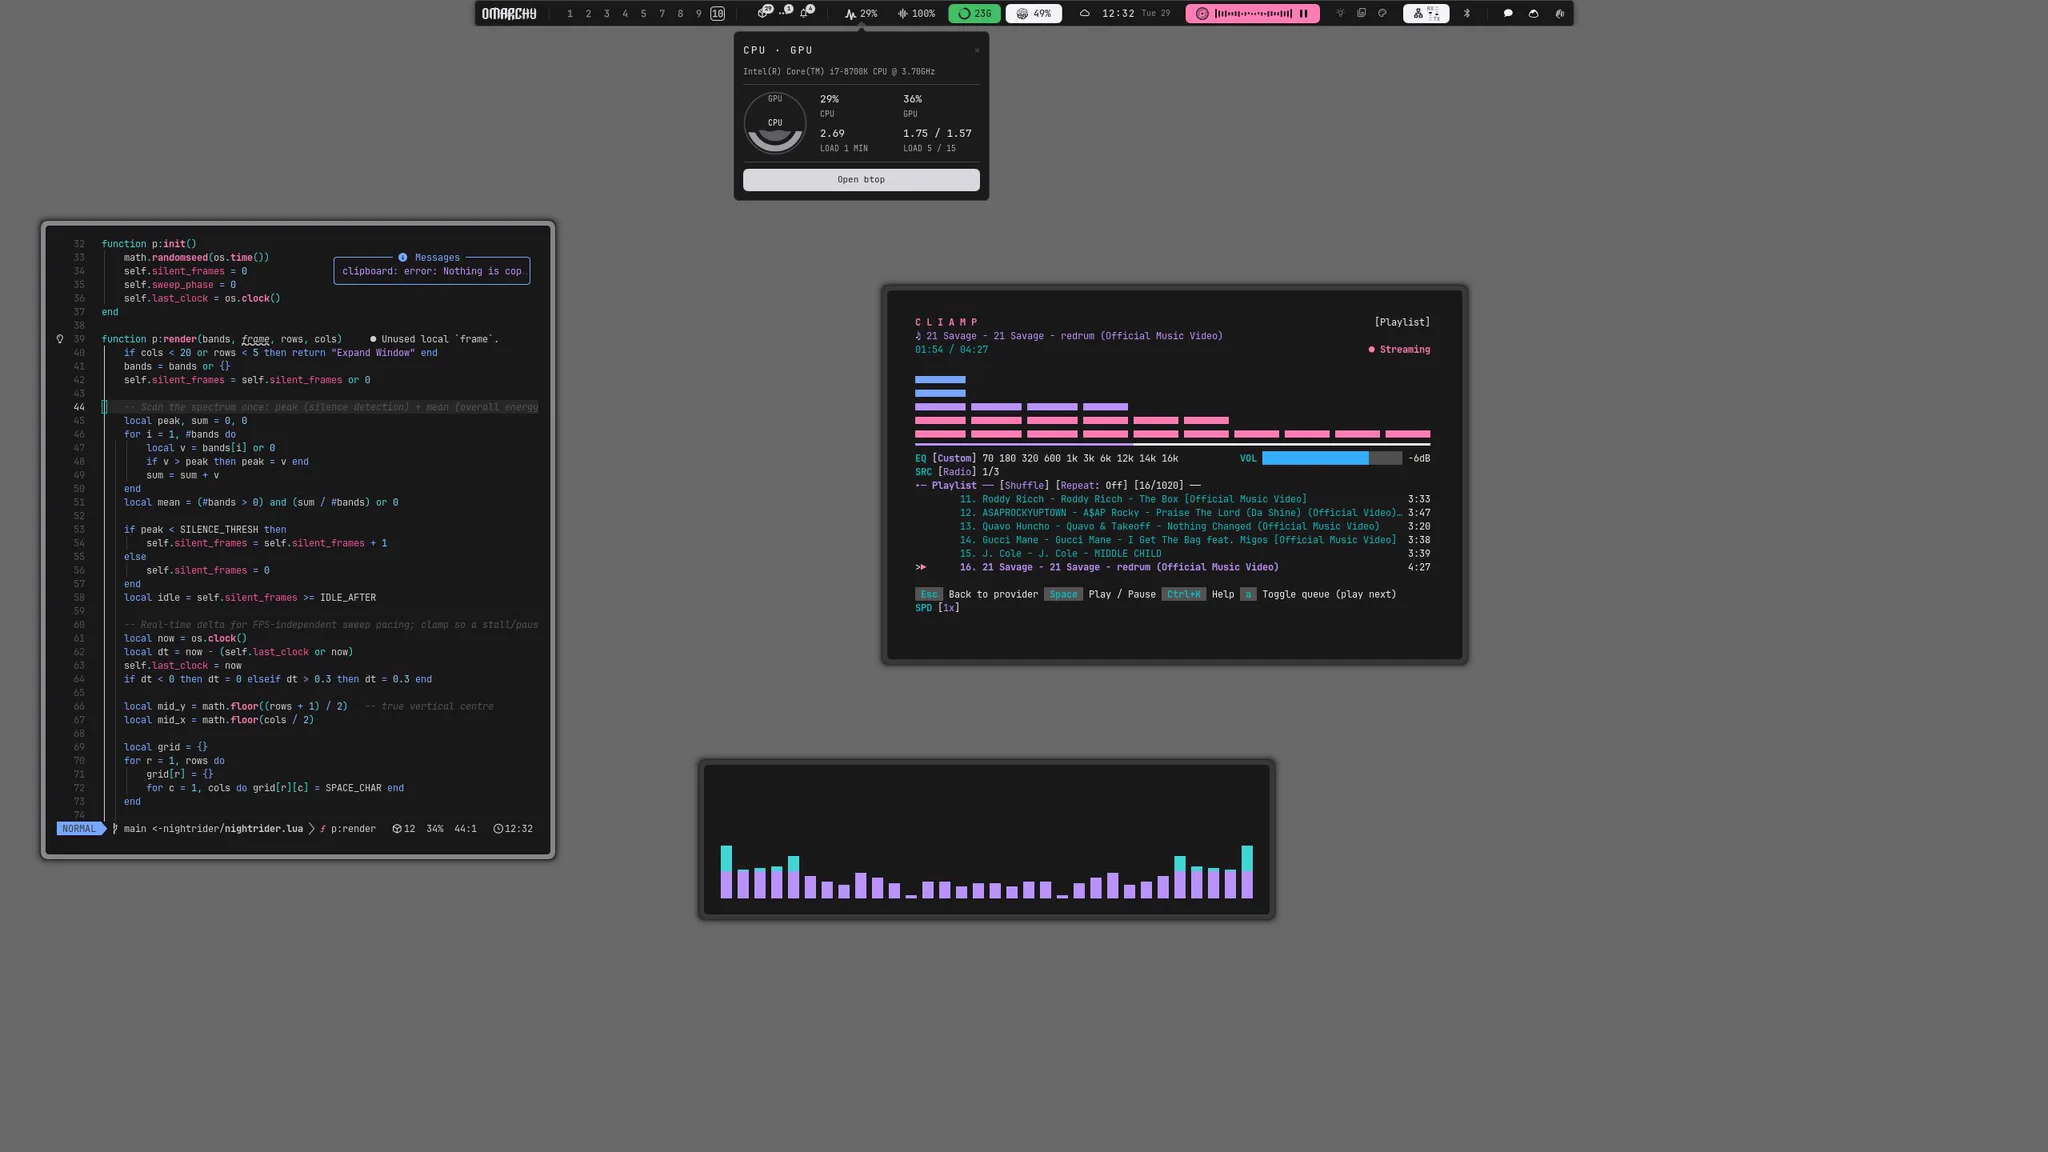Viewport: 2048px width, 1152px height.
Task: Click the image stack wallpaper icon
Action: (1361, 14)
